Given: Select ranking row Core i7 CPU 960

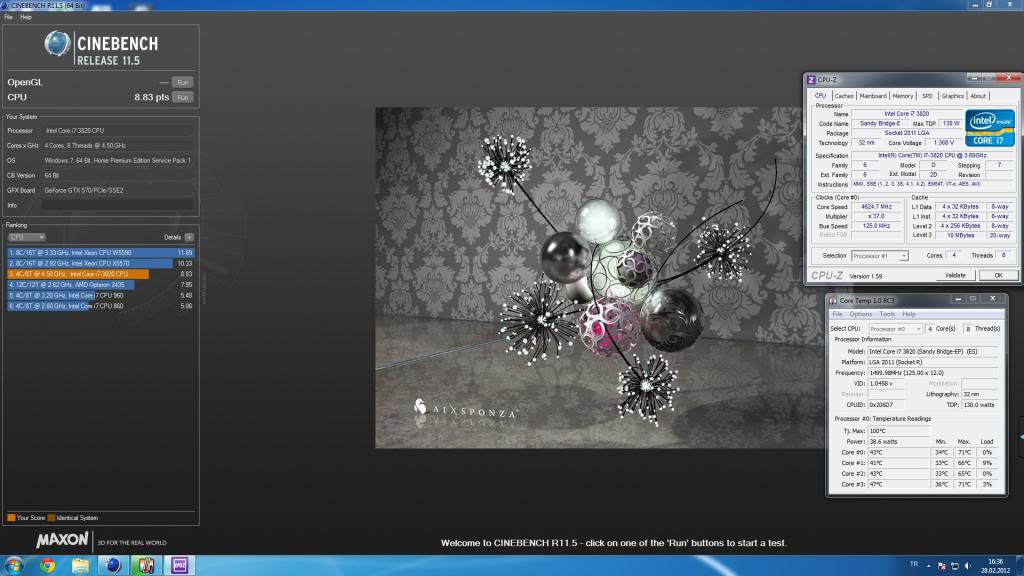Looking at the screenshot, I should pyautogui.click(x=101, y=295).
